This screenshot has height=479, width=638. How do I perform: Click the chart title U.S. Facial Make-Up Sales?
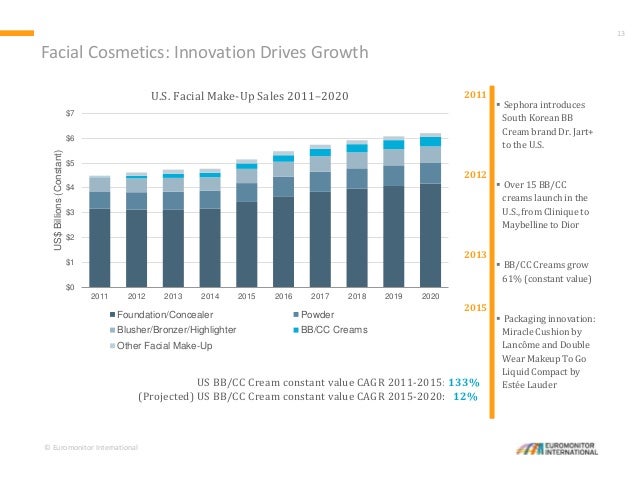249,96
